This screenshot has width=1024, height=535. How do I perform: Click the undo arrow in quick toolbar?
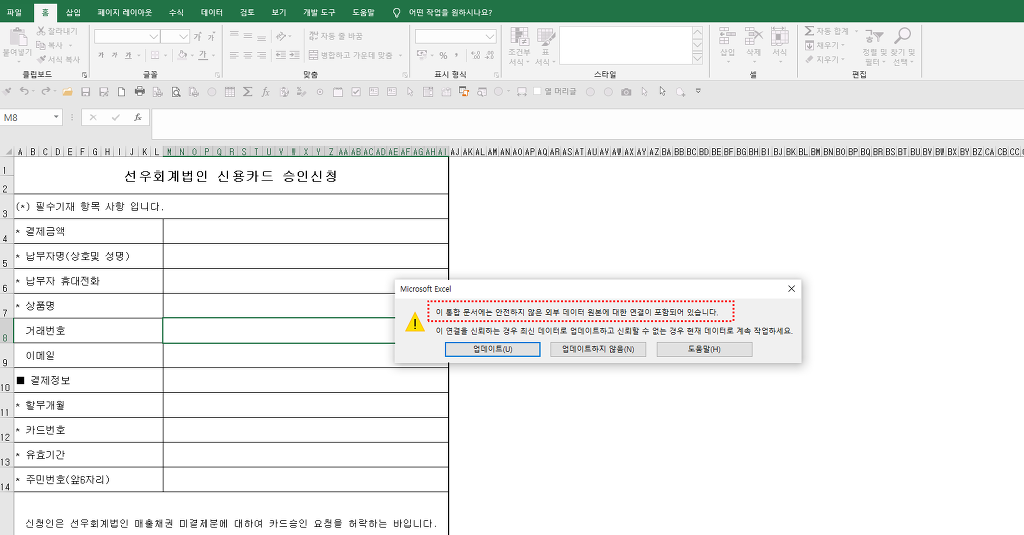click(24, 91)
